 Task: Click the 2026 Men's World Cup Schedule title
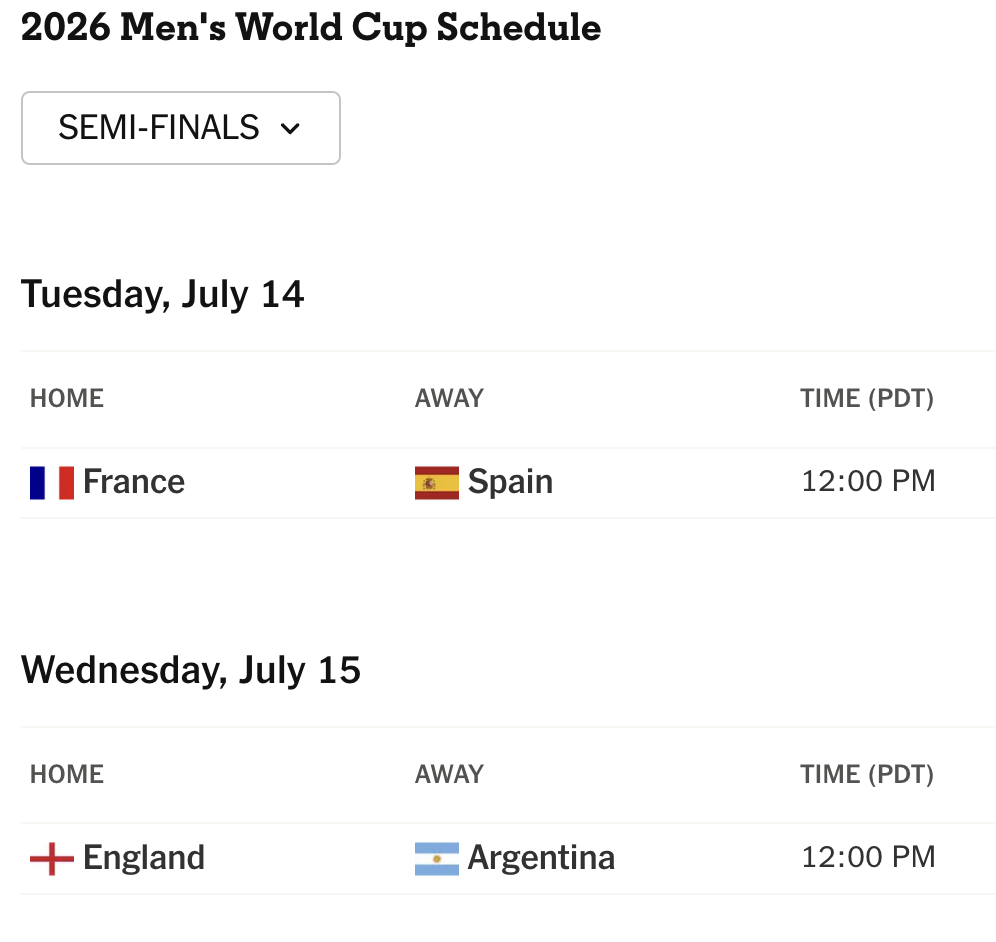point(311,28)
